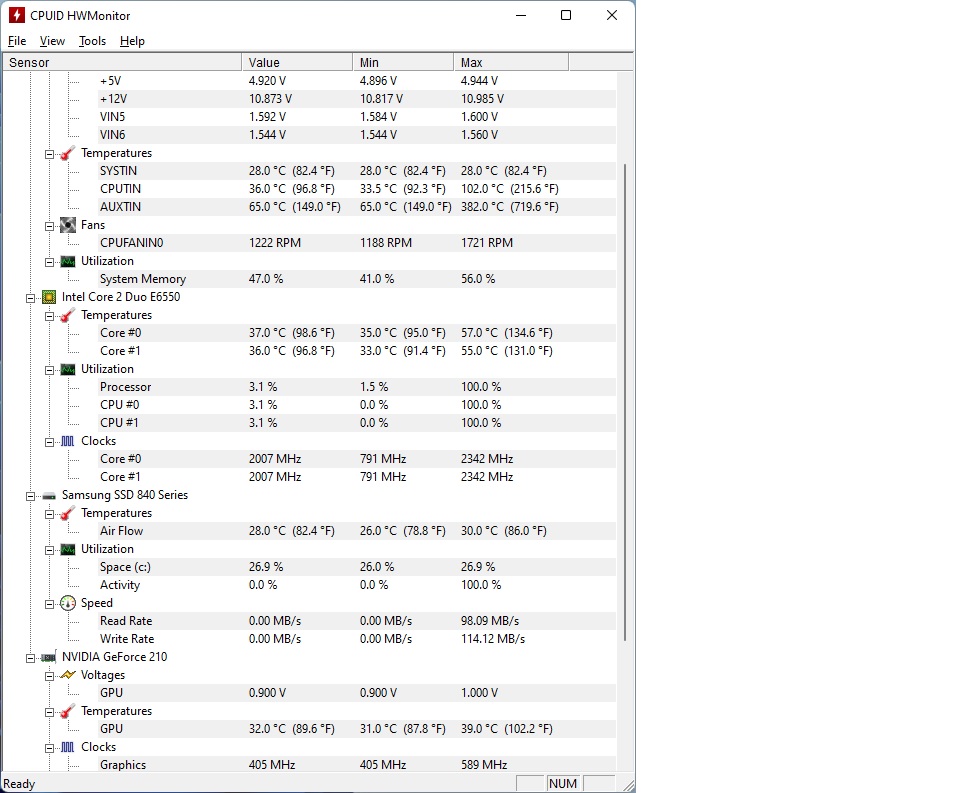
Task: Click the Max column header
Action: point(511,62)
